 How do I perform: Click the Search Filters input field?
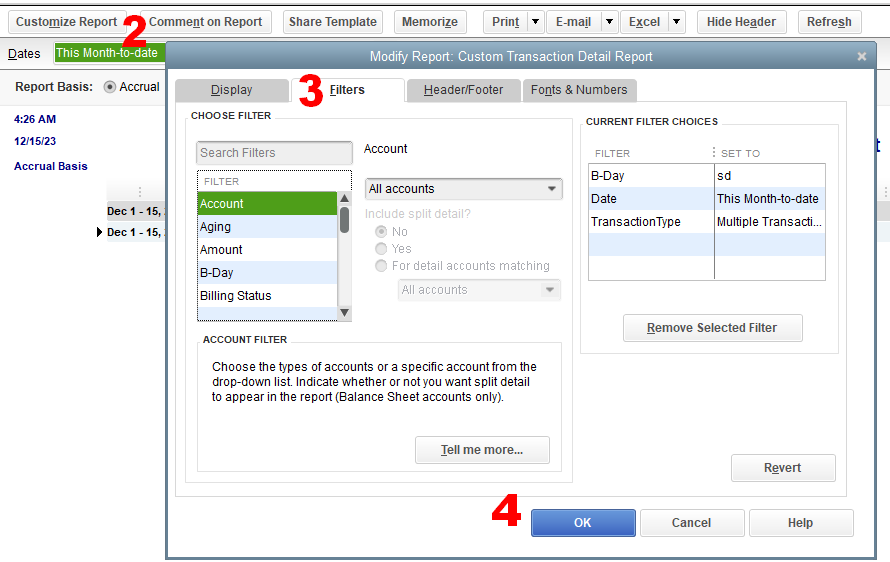pos(274,153)
